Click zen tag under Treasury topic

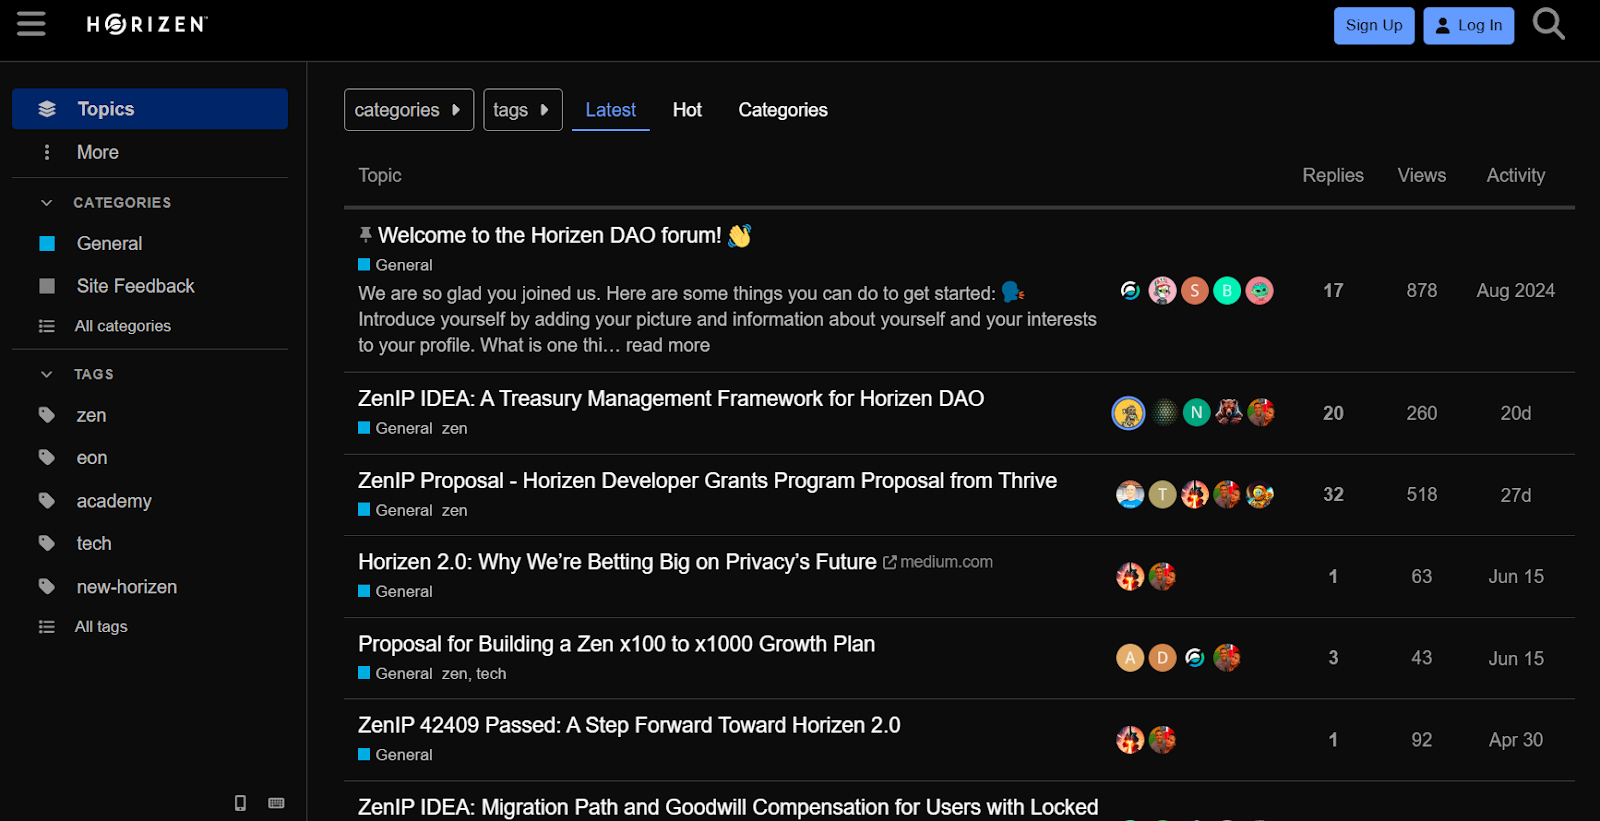point(455,428)
